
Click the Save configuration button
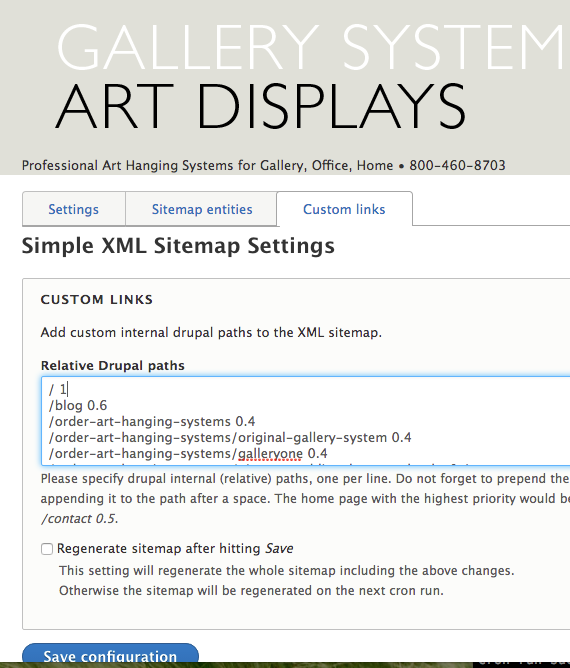coord(110,655)
